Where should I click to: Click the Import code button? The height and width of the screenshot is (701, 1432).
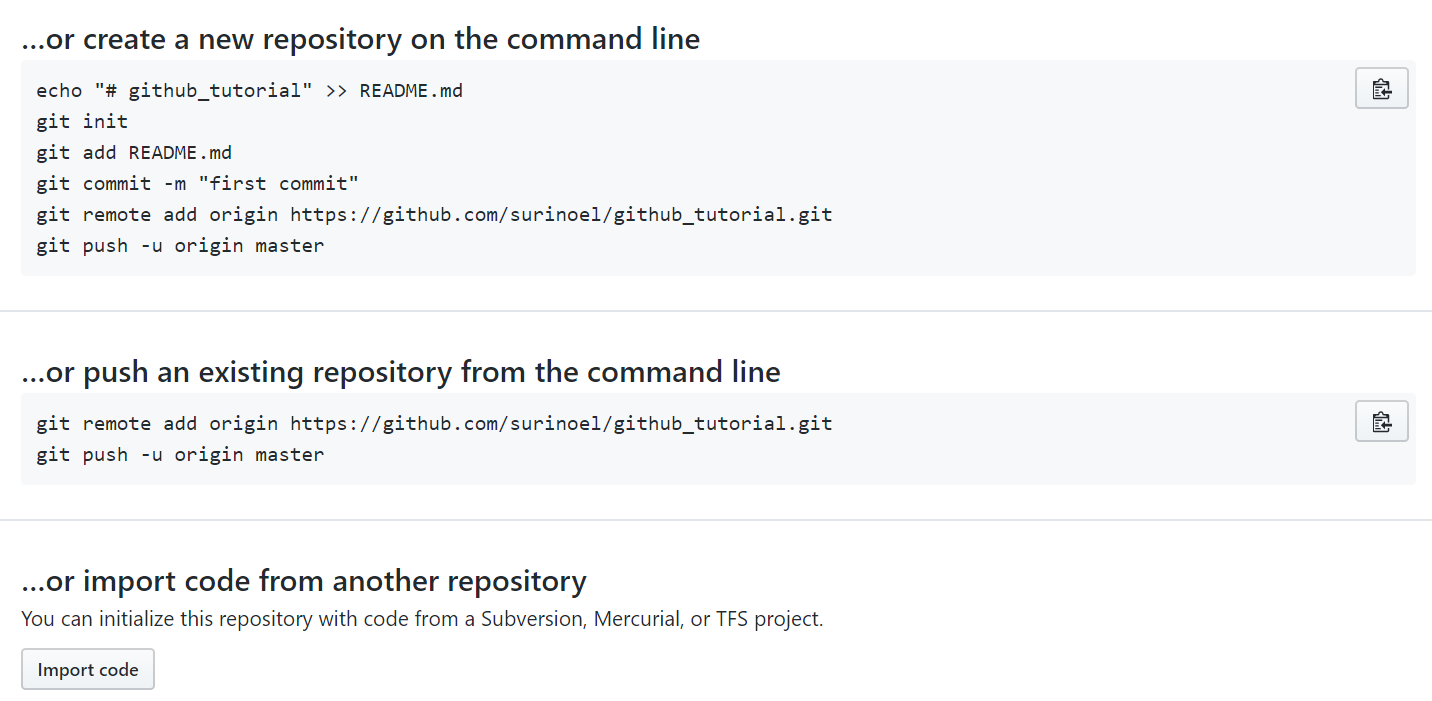click(x=88, y=670)
